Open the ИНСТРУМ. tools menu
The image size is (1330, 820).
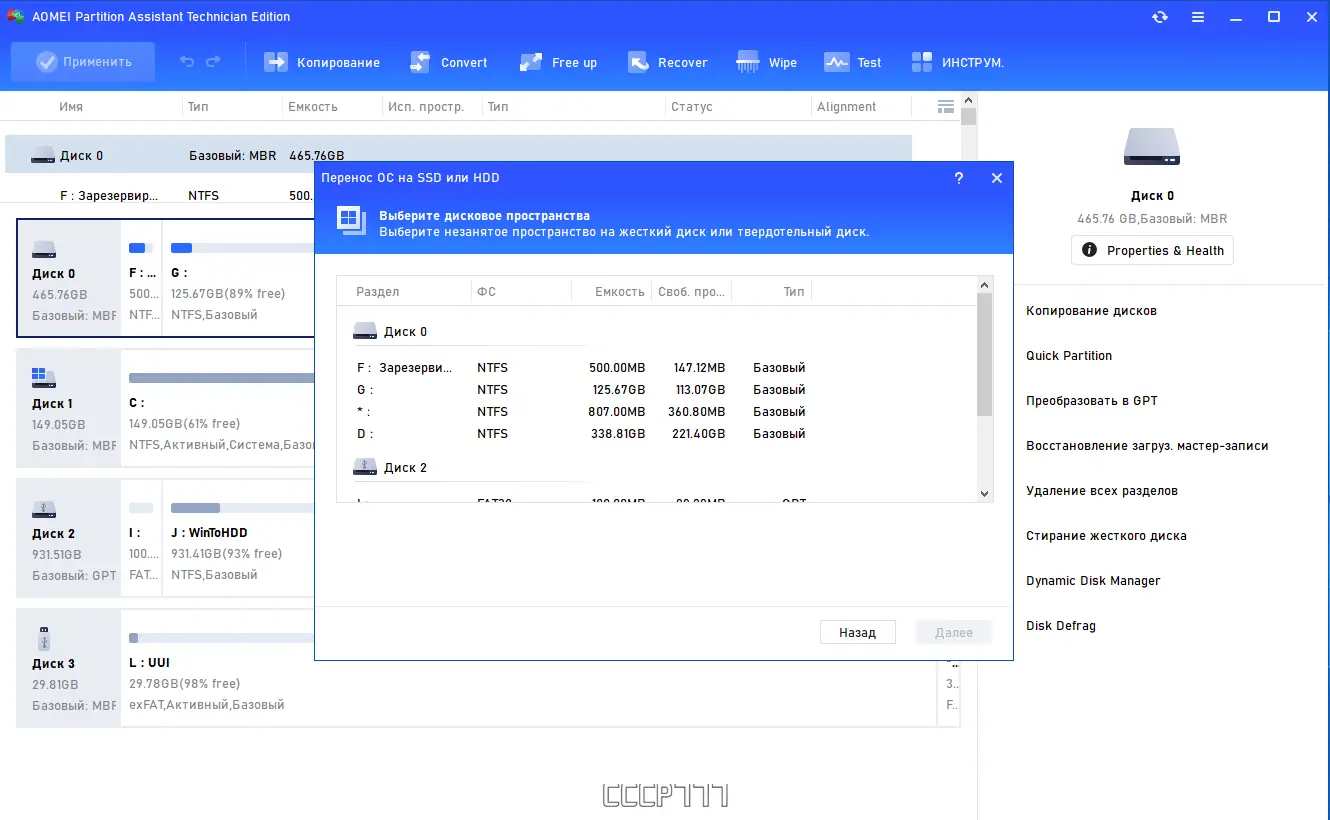click(x=958, y=62)
